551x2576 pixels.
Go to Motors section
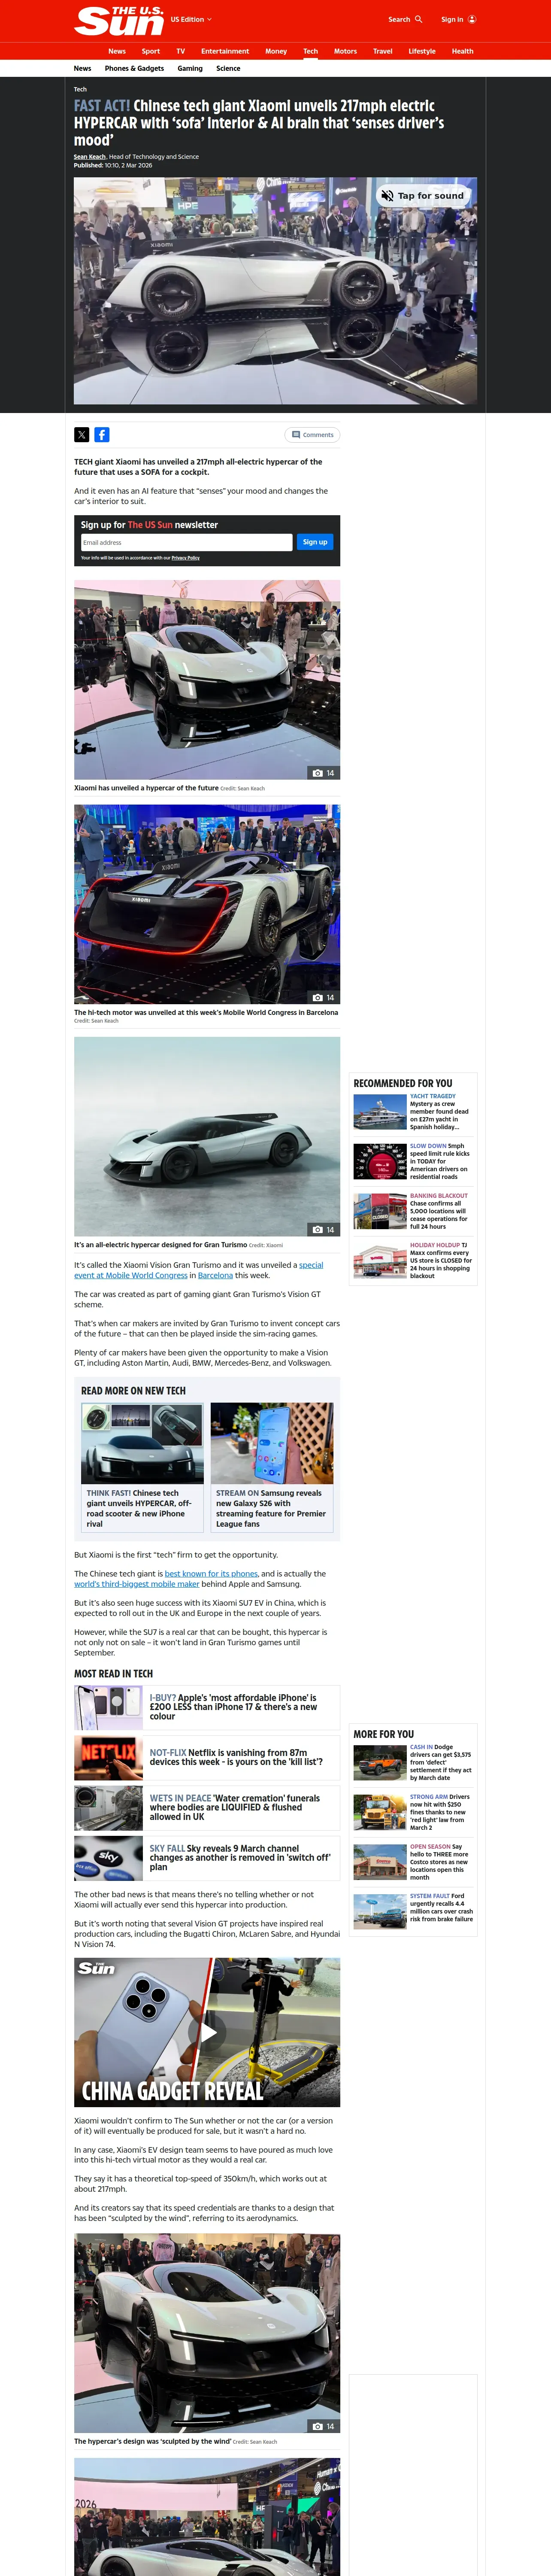[345, 51]
